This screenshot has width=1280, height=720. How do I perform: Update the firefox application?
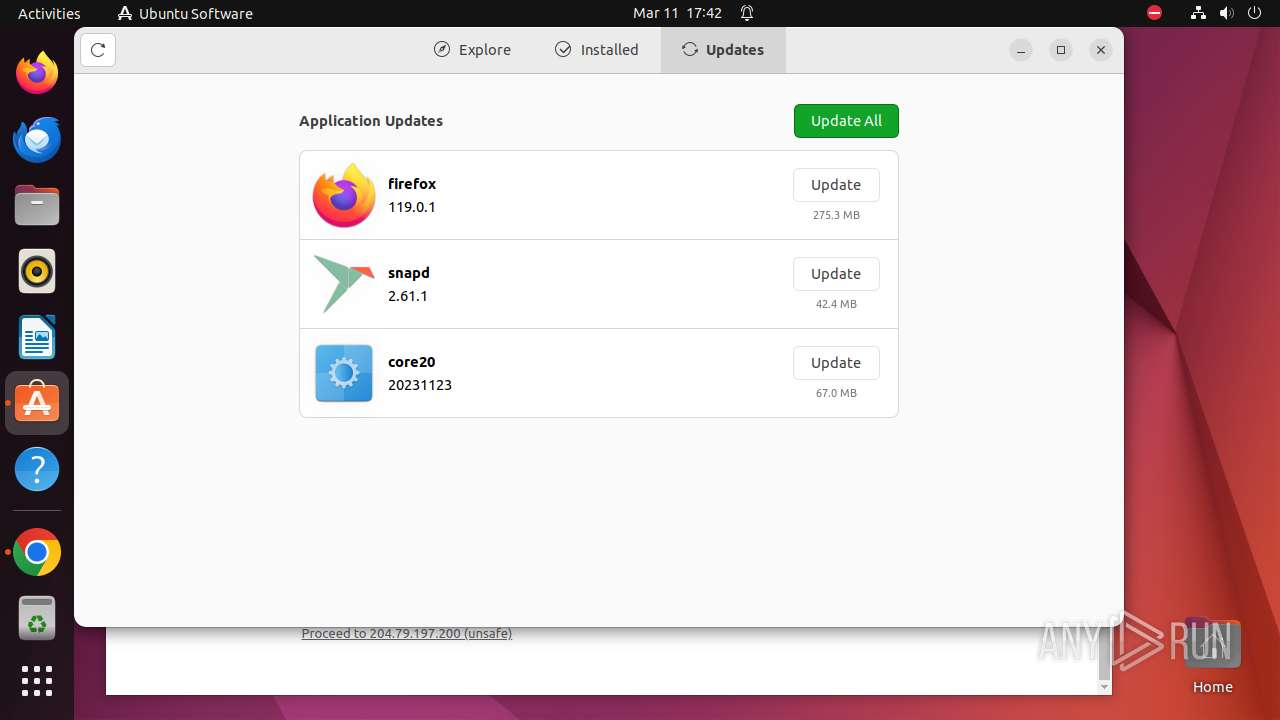tap(836, 185)
